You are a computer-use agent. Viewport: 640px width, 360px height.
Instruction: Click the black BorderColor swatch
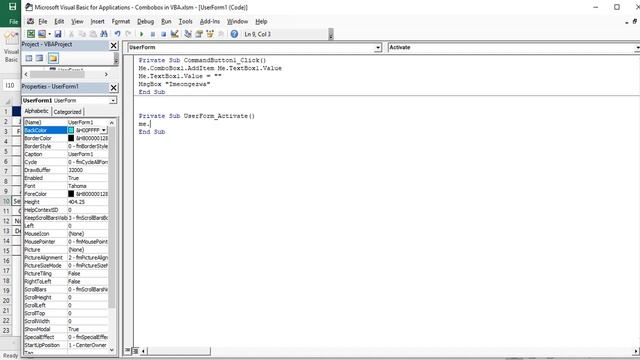(x=71, y=138)
